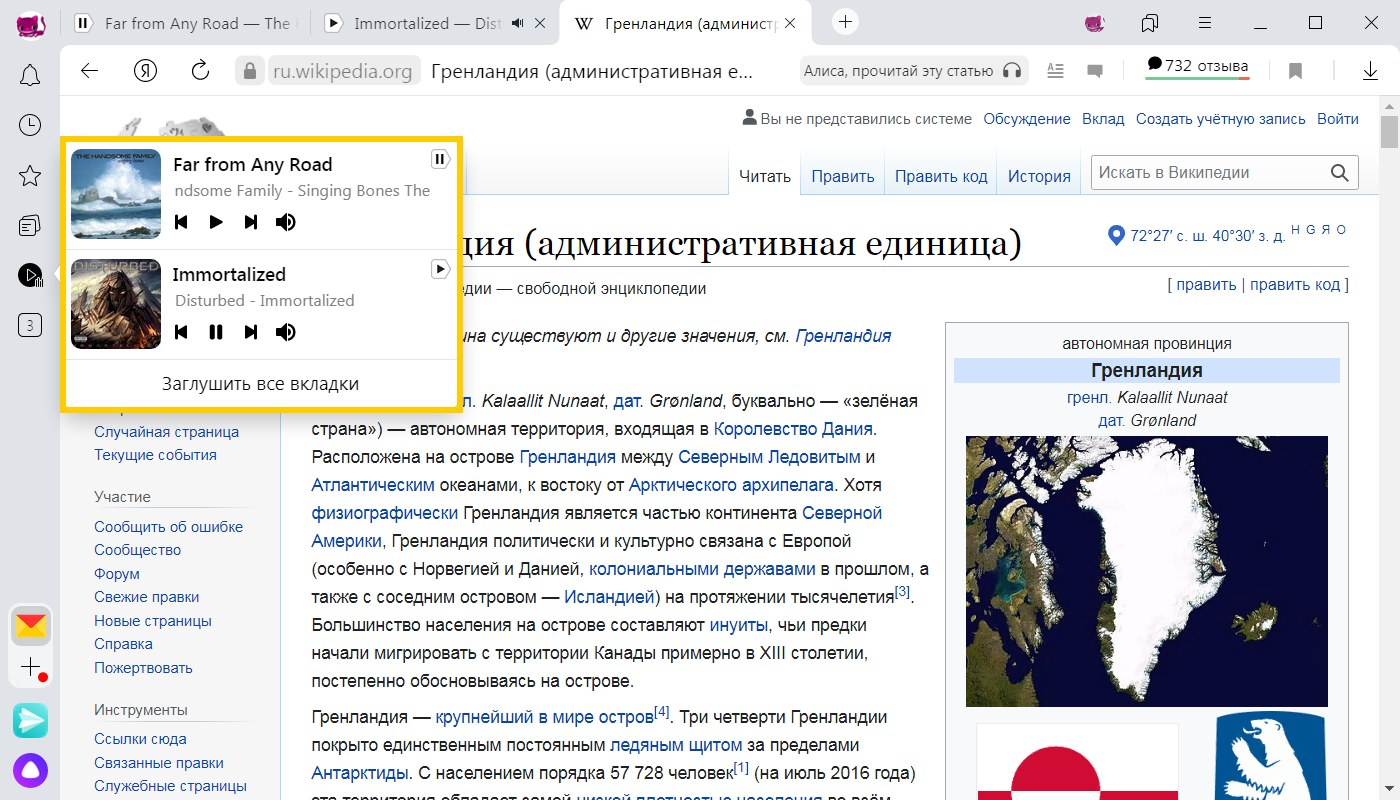Open the Править код tab
This screenshot has width=1400, height=800.
pos(941,176)
